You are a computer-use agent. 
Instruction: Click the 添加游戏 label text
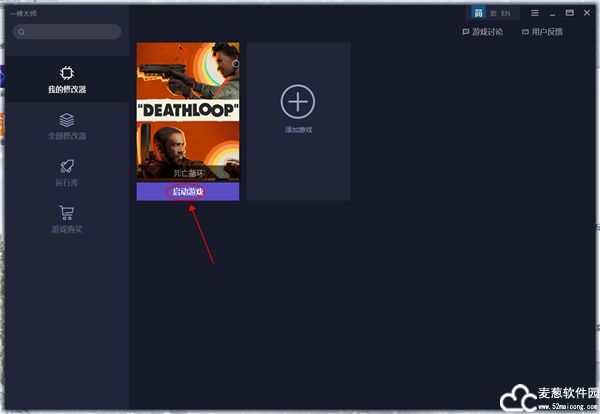[x=298, y=131]
